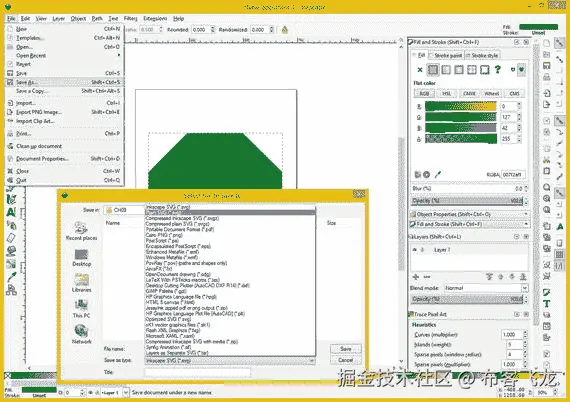Image resolution: width=570 pixels, height=402 pixels.
Task: Toggle the lock icon beside Randomized field
Action: click(285, 30)
